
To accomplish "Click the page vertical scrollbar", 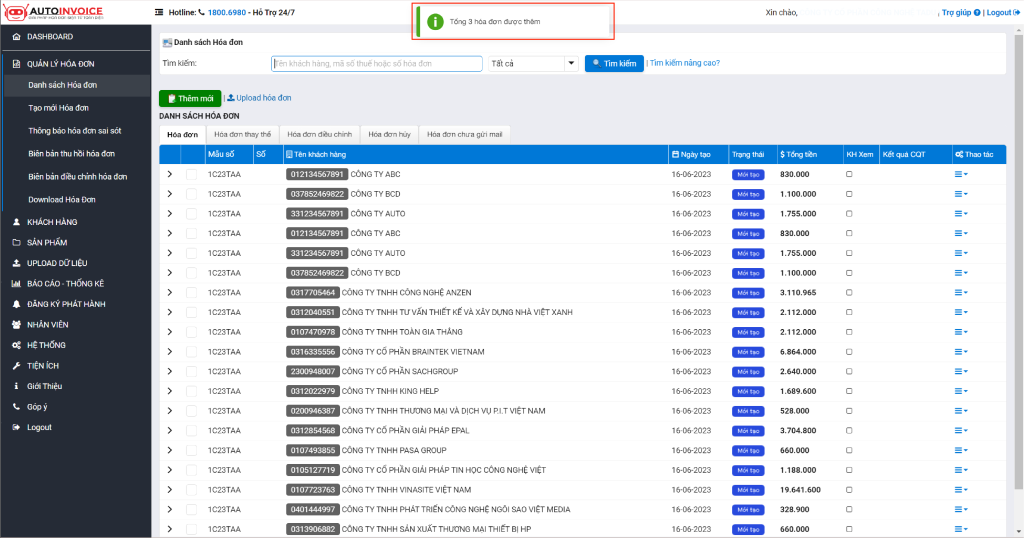I will [1019, 261].
